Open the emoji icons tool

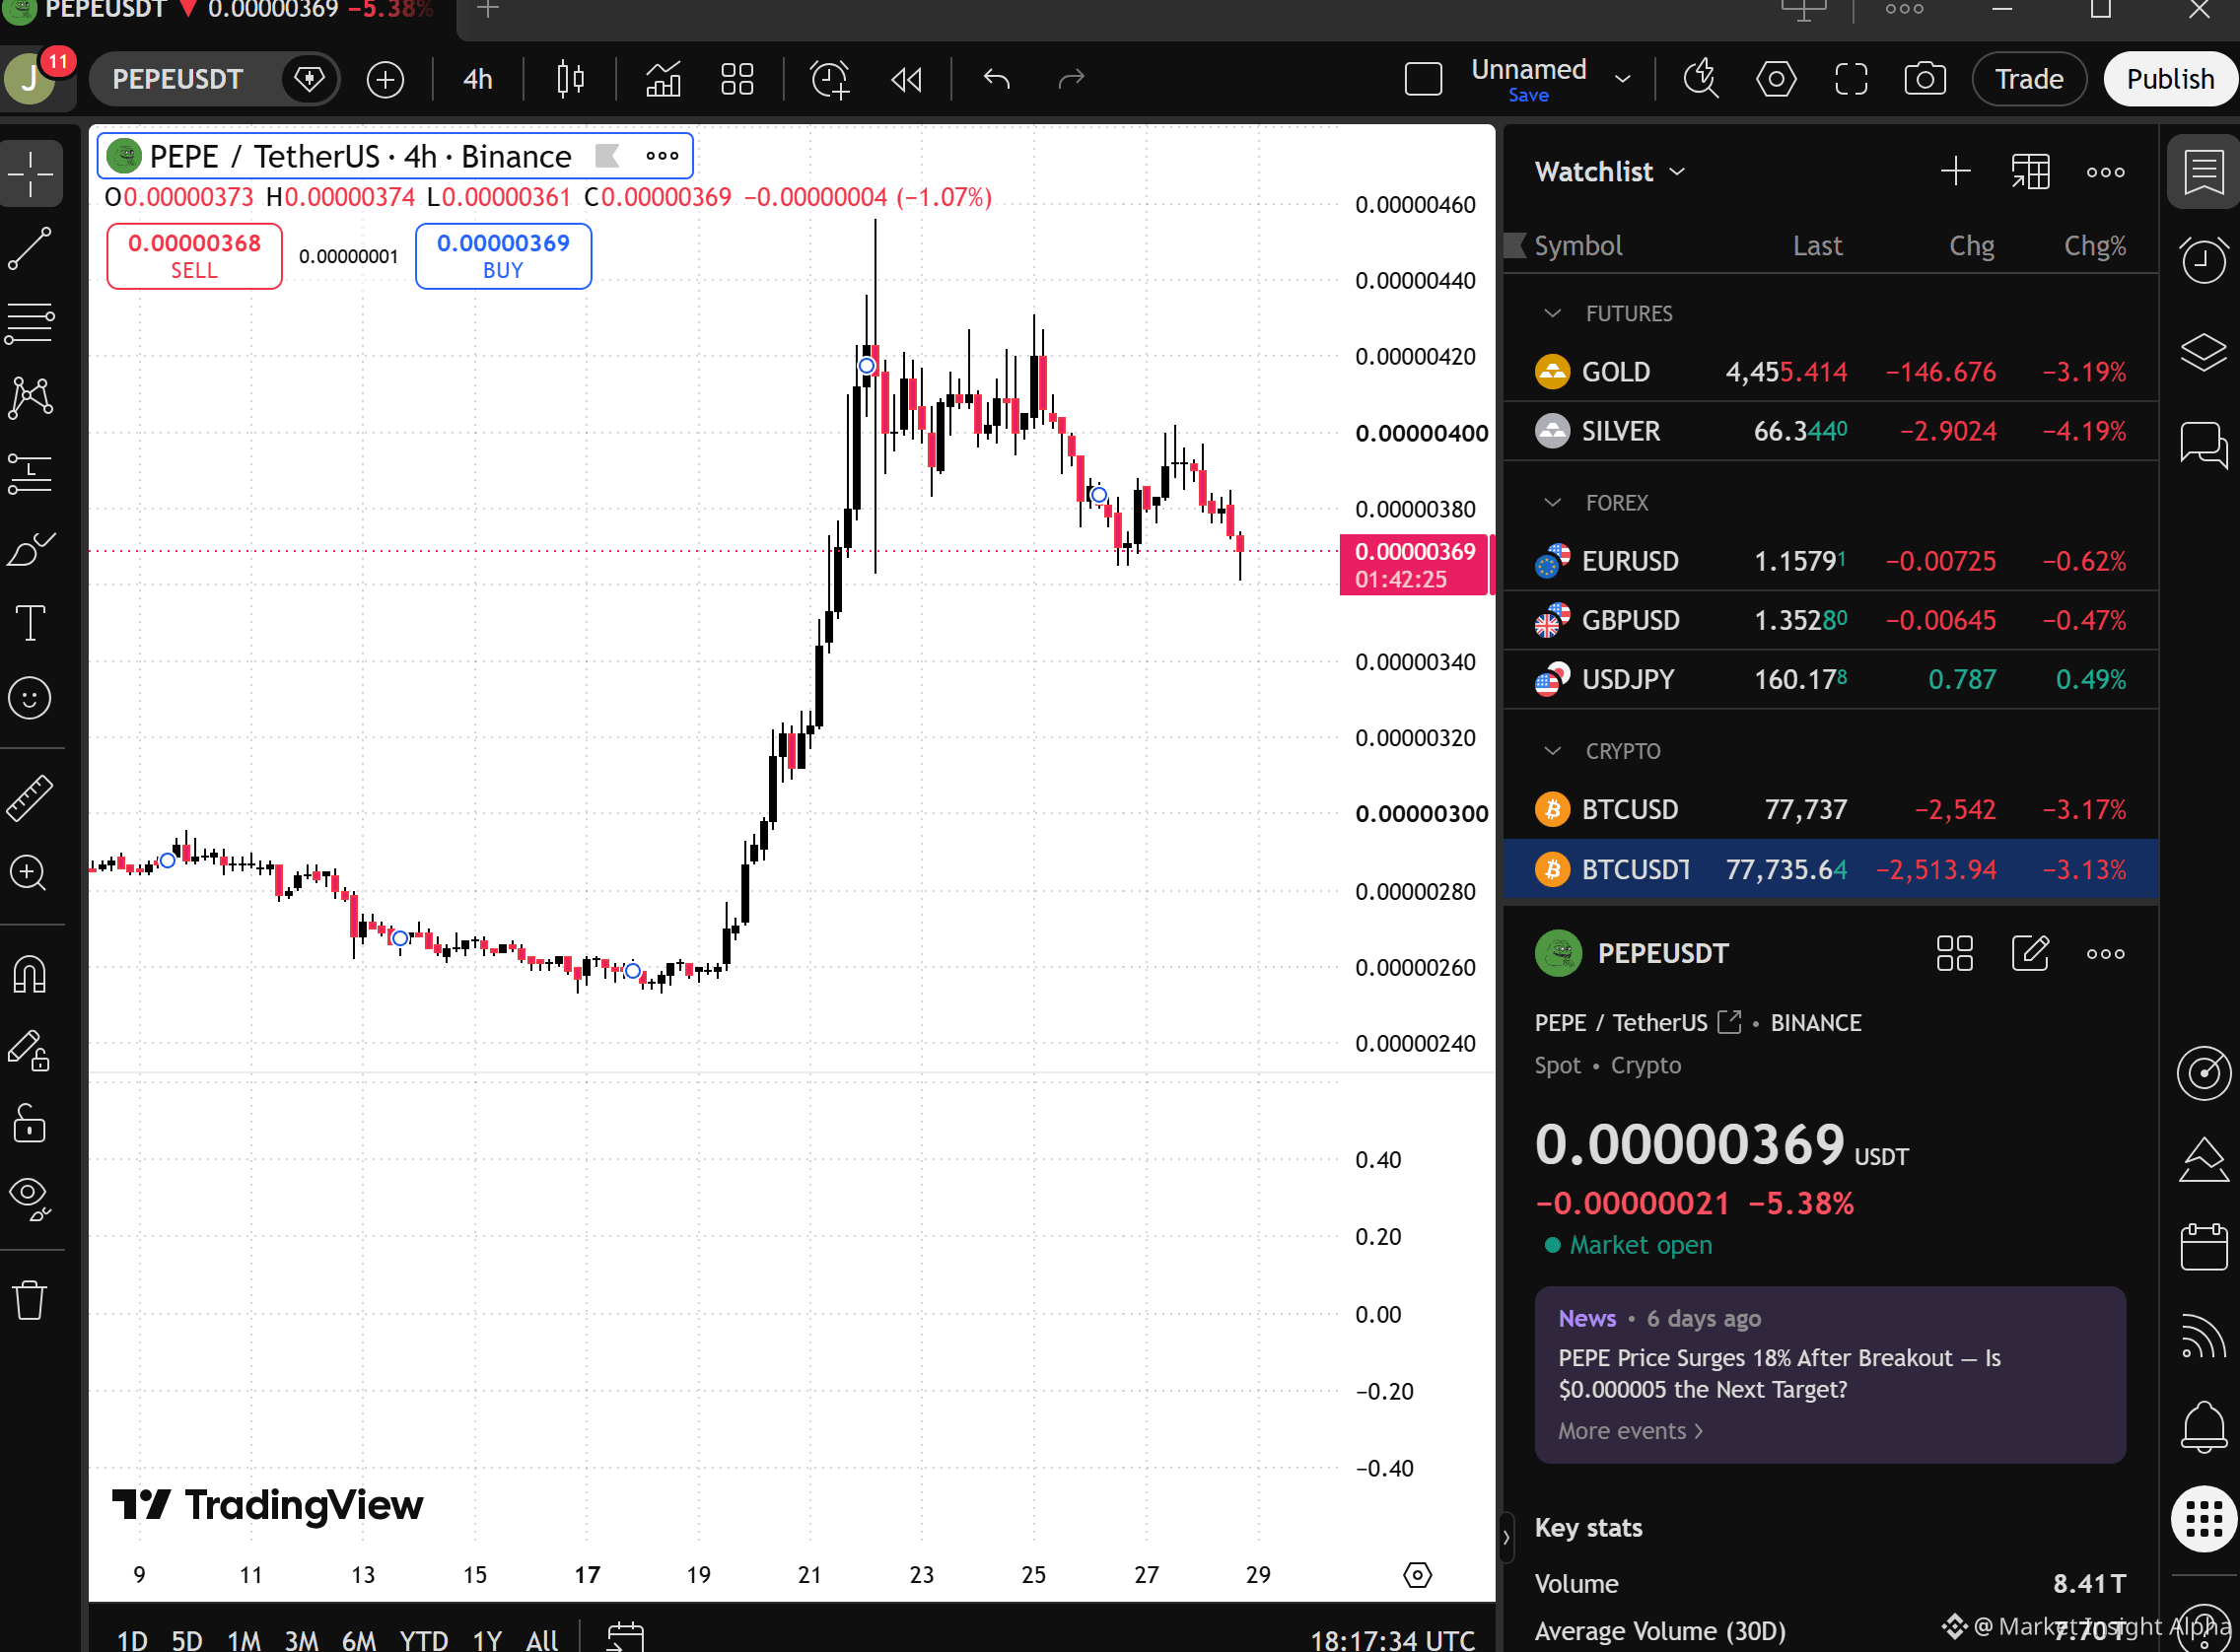(30, 698)
